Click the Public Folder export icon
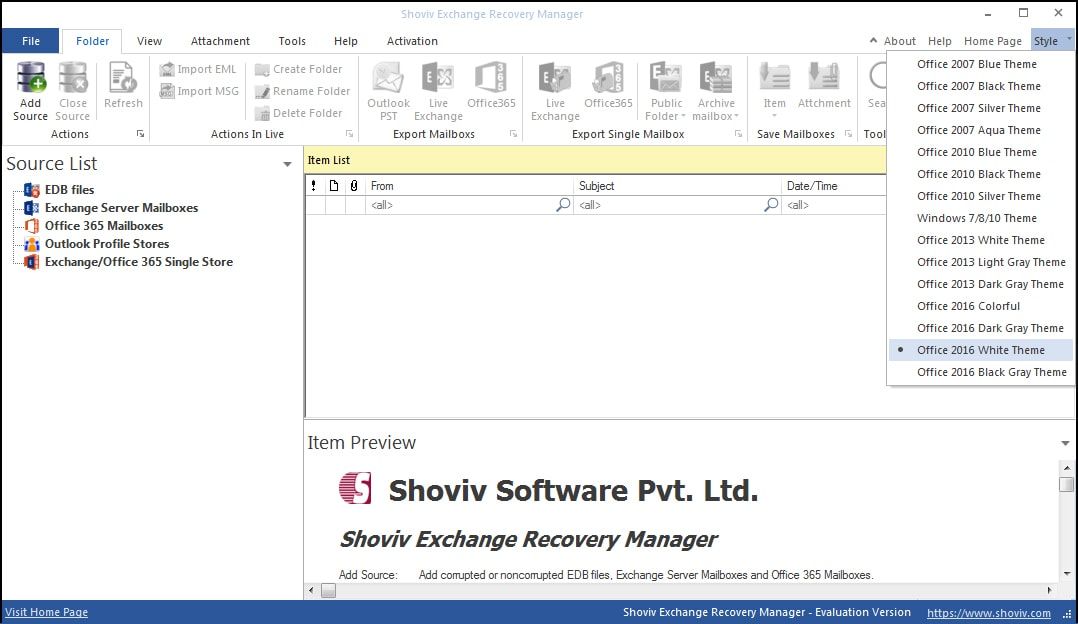The width and height of the screenshot is (1078, 624). pyautogui.click(x=666, y=78)
